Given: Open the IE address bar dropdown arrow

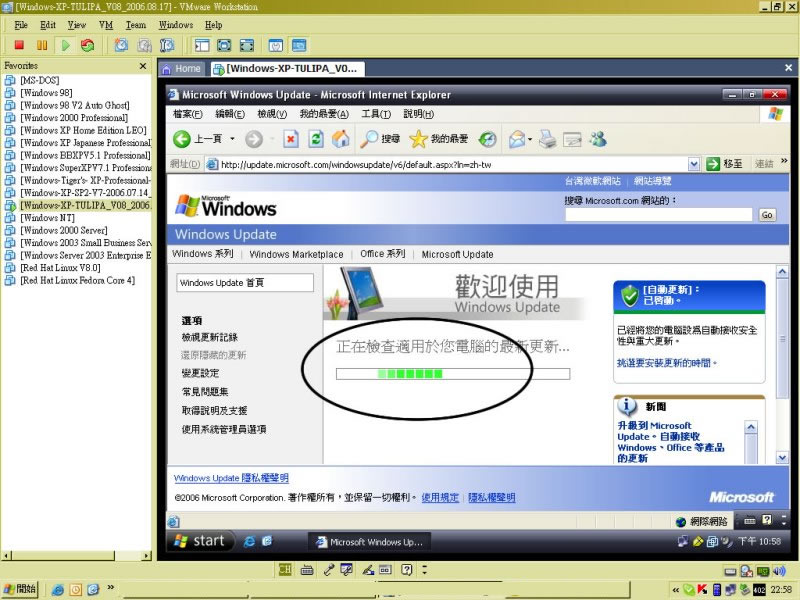Looking at the screenshot, I should [x=693, y=164].
